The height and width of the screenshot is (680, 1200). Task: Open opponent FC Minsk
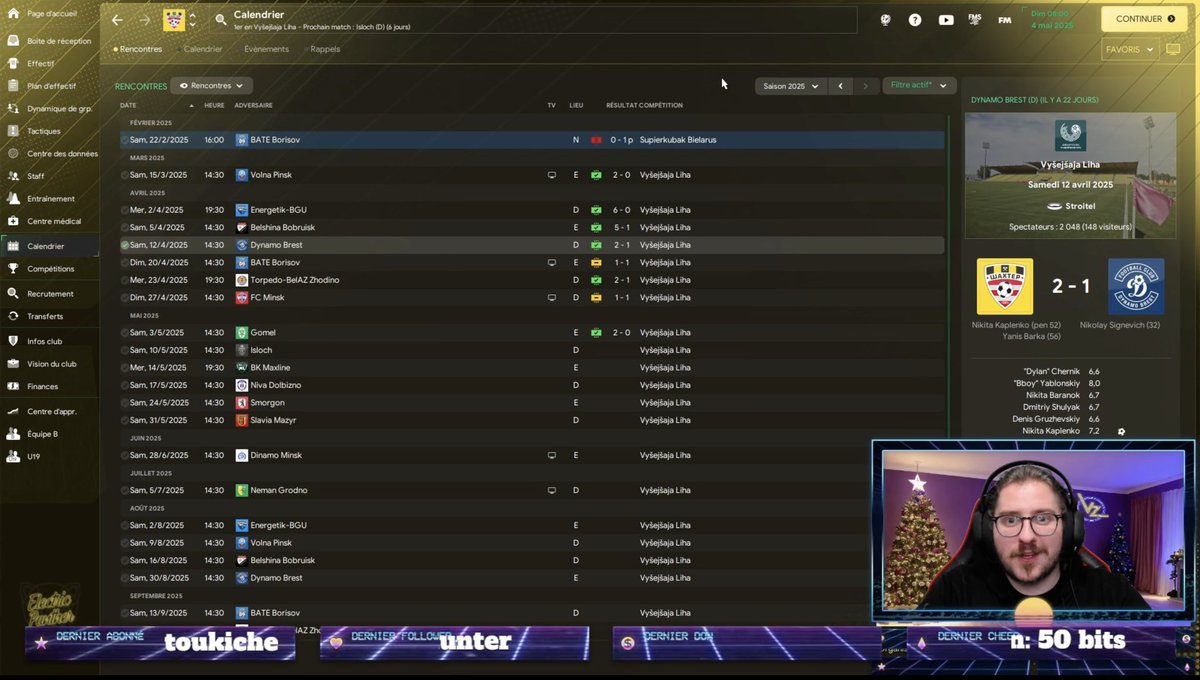pos(267,297)
